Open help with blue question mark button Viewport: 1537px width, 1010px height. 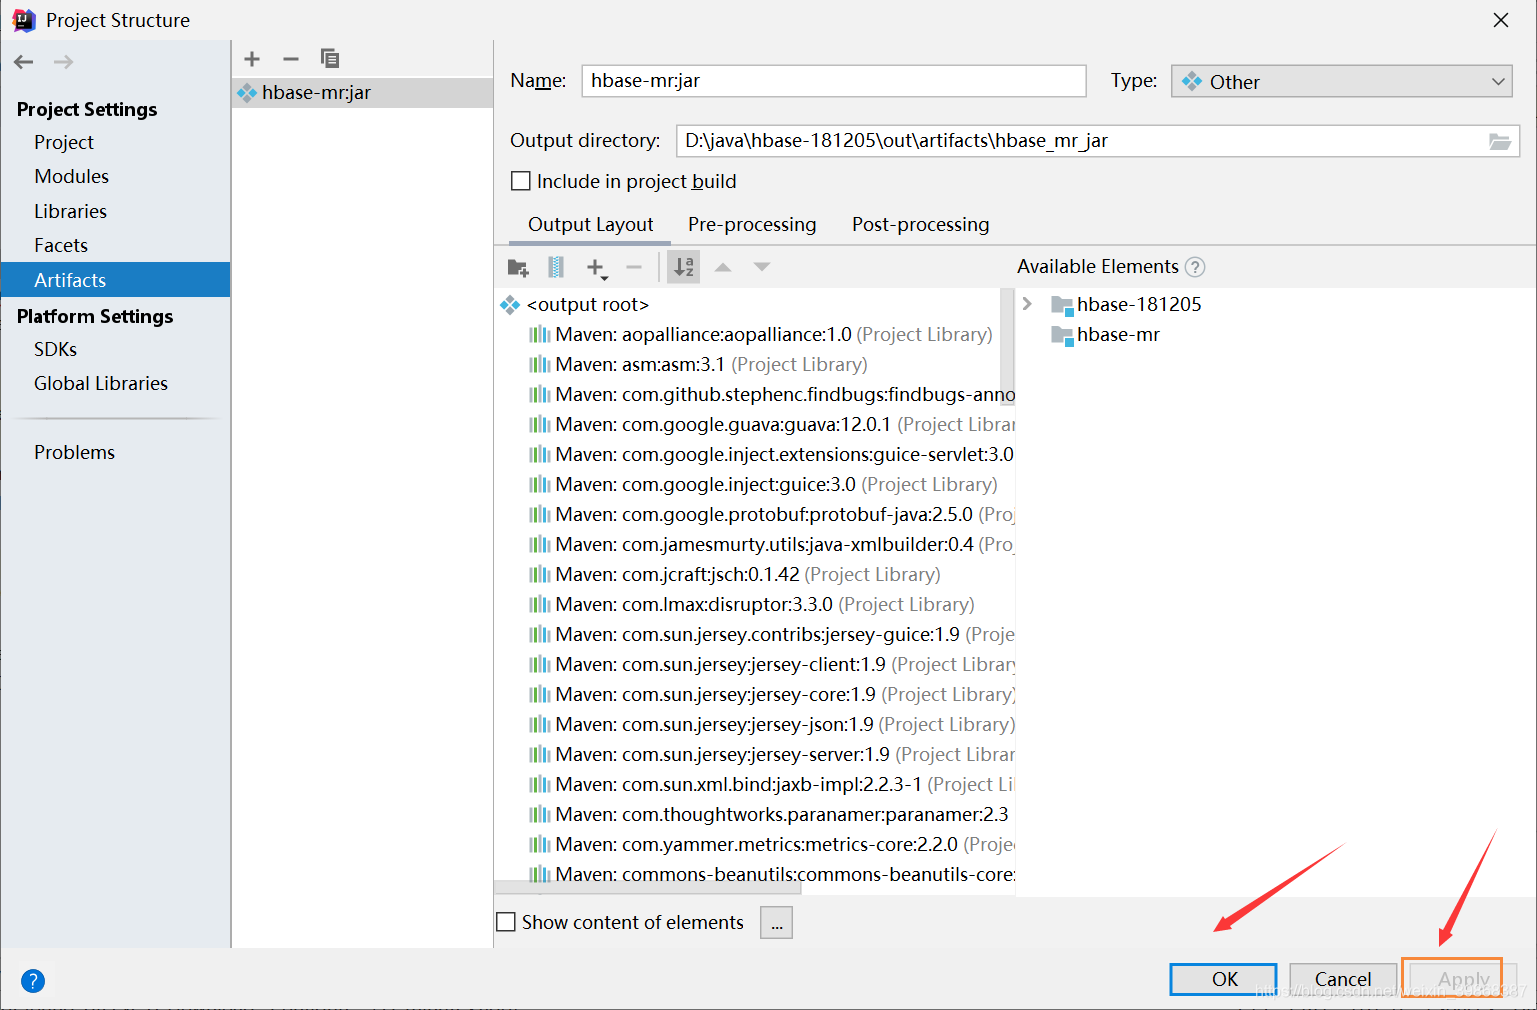click(33, 981)
